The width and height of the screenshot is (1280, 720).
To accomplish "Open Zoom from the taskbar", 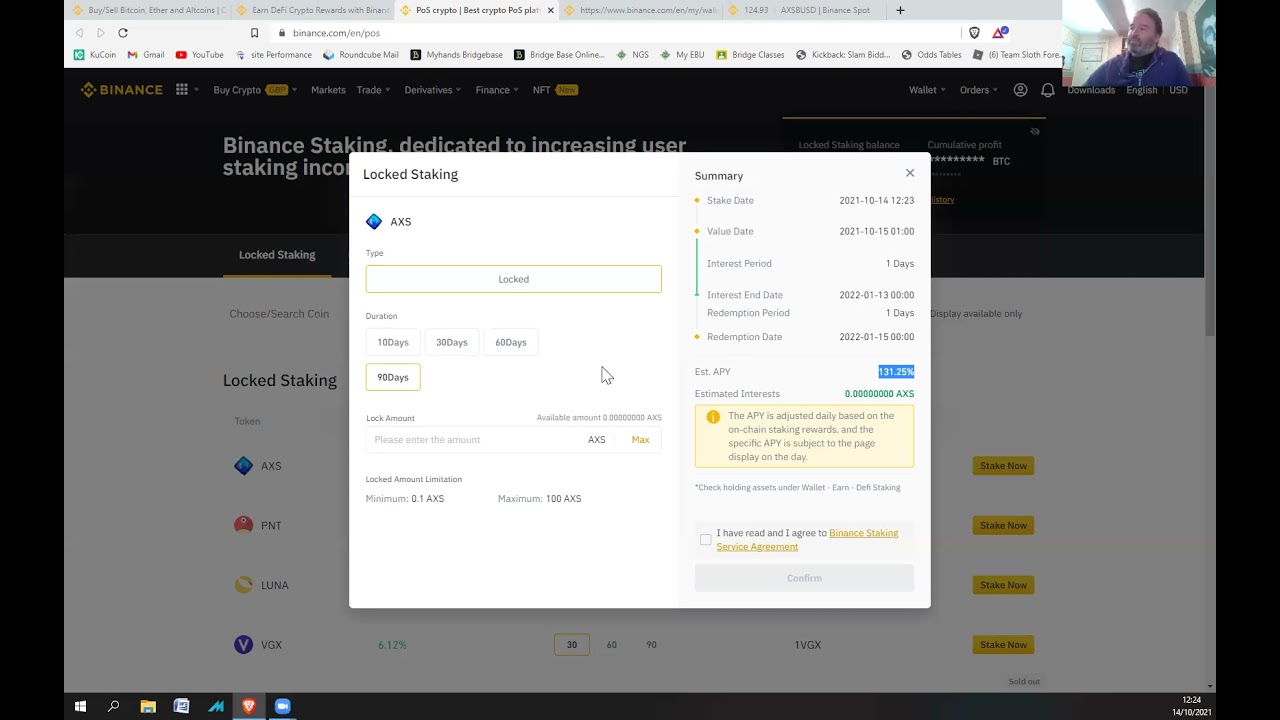I will [x=282, y=706].
